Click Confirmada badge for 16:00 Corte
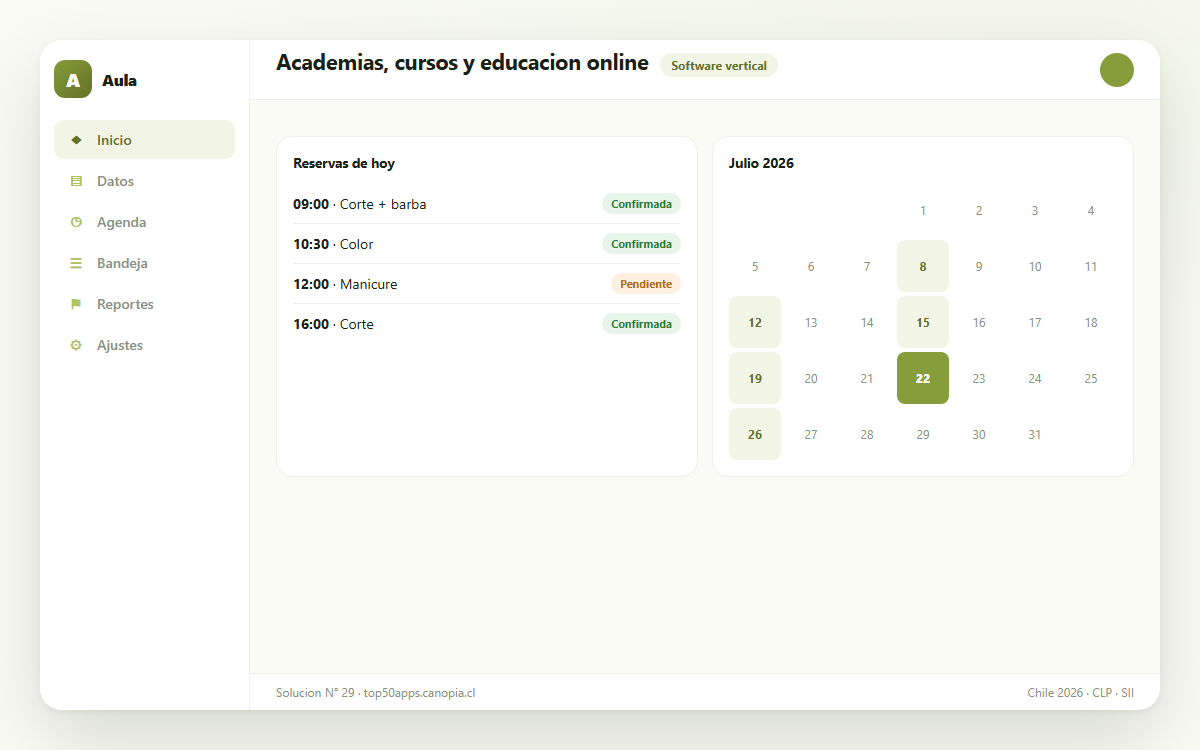The width and height of the screenshot is (1200, 750). point(641,324)
